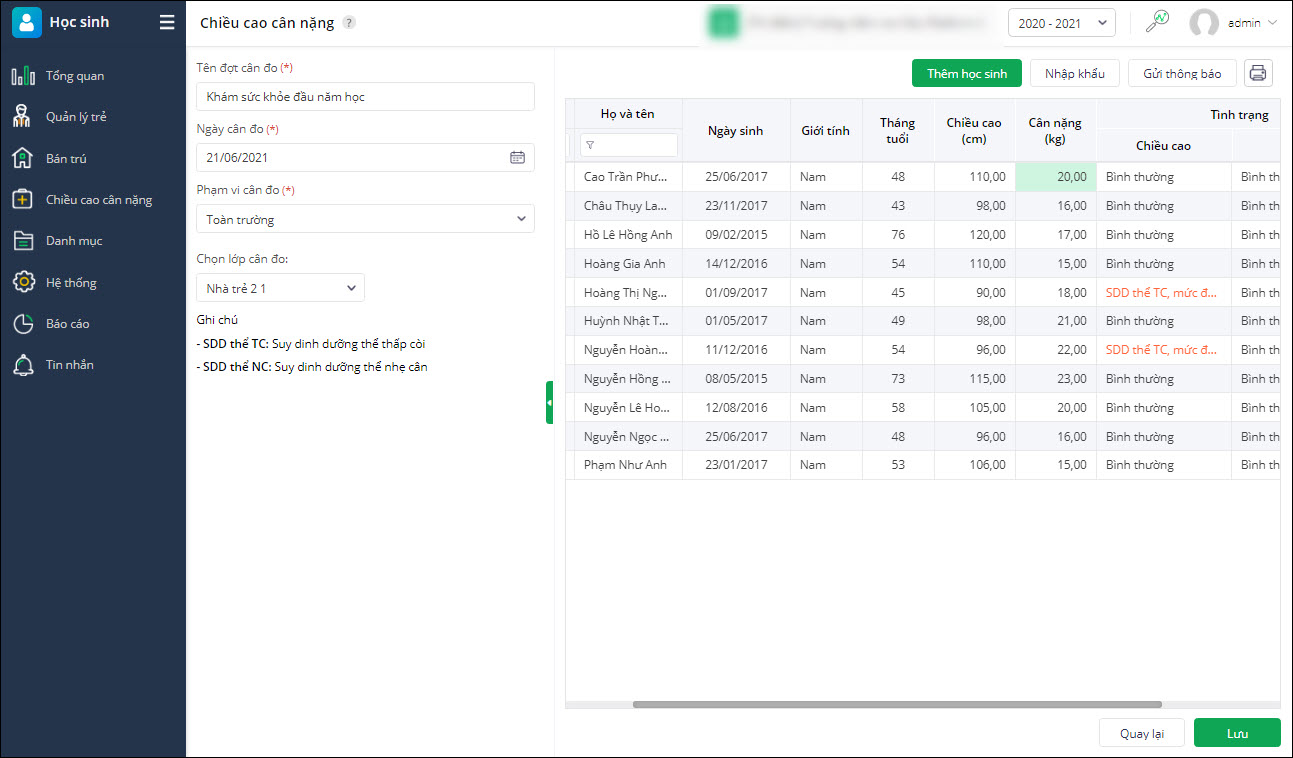The height and width of the screenshot is (758, 1293).
Task: Collapse the left form panel handle
Action: click(549, 402)
